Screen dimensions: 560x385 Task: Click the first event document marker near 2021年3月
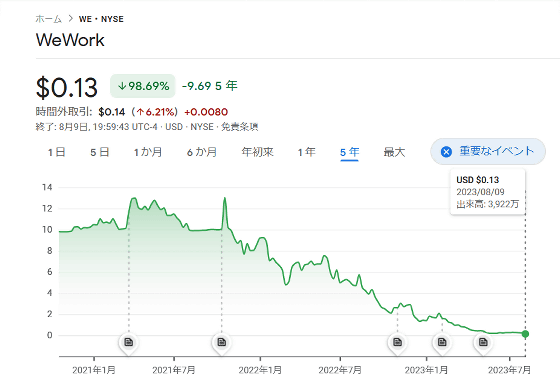129,342
